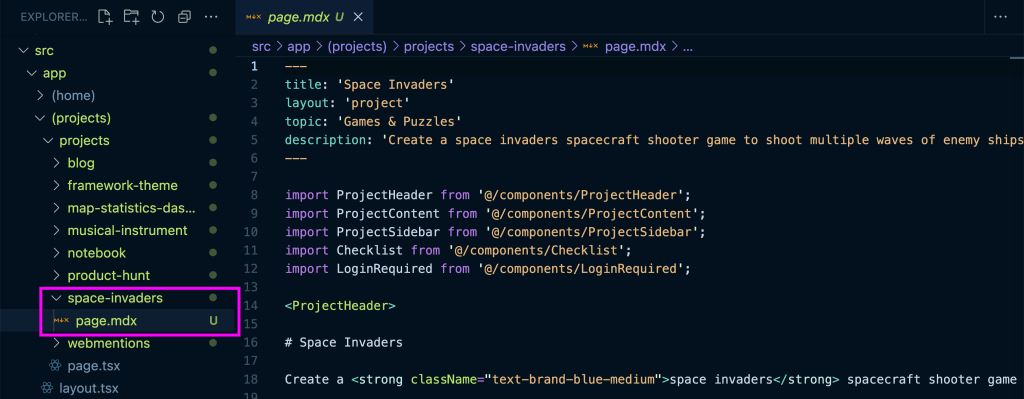
Task: Click the New Folder icon in Explorer
Action: tap(131, 17)
